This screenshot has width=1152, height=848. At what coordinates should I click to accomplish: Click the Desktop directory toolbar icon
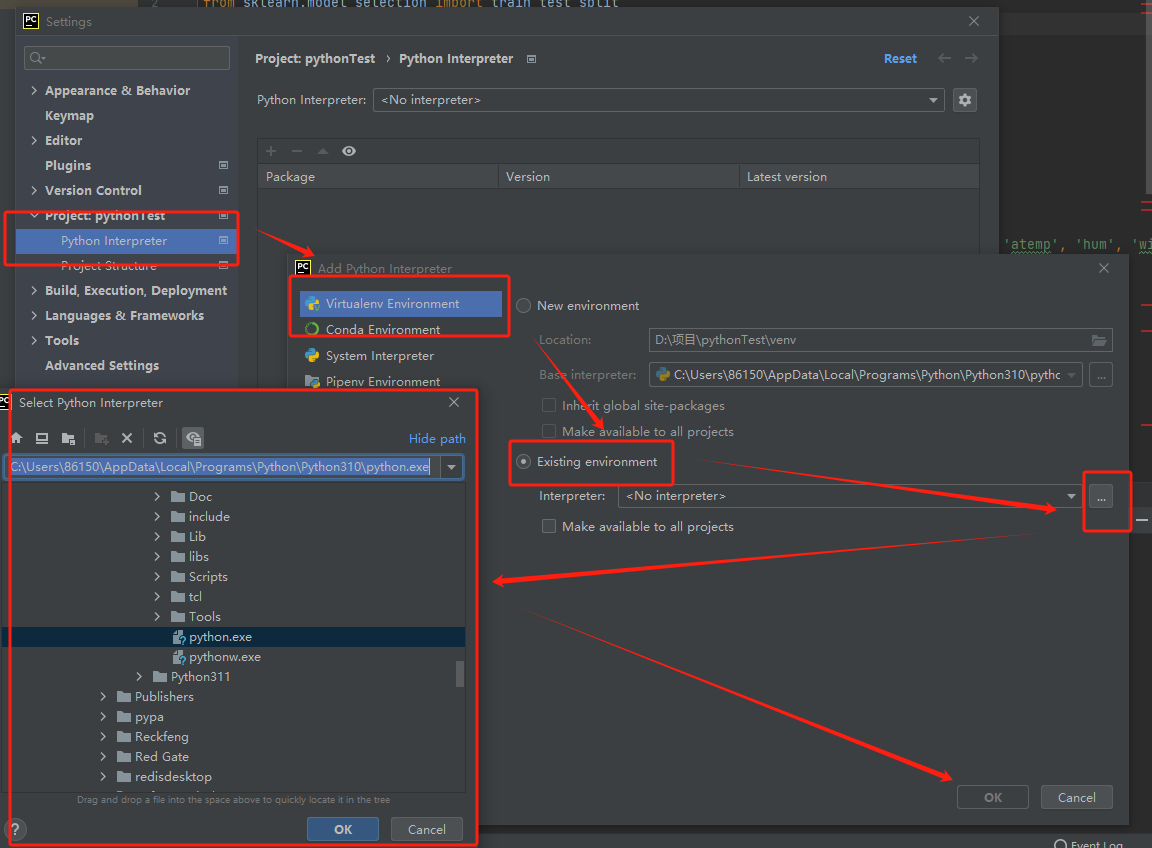pyautogui.click(x=42, y=439)
